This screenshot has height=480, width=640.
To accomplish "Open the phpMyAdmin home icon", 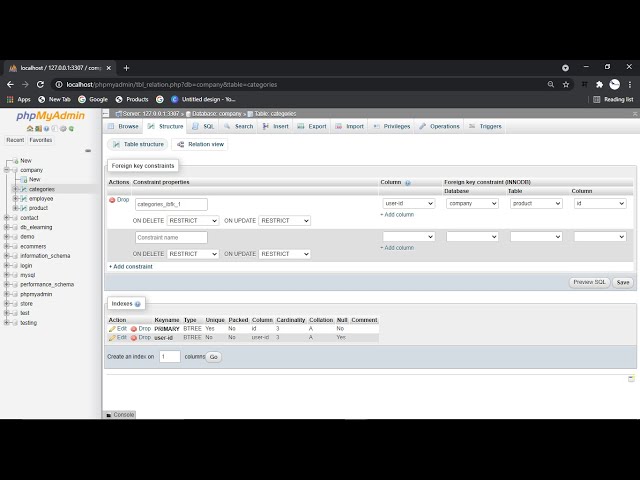I will coord(30,129).
